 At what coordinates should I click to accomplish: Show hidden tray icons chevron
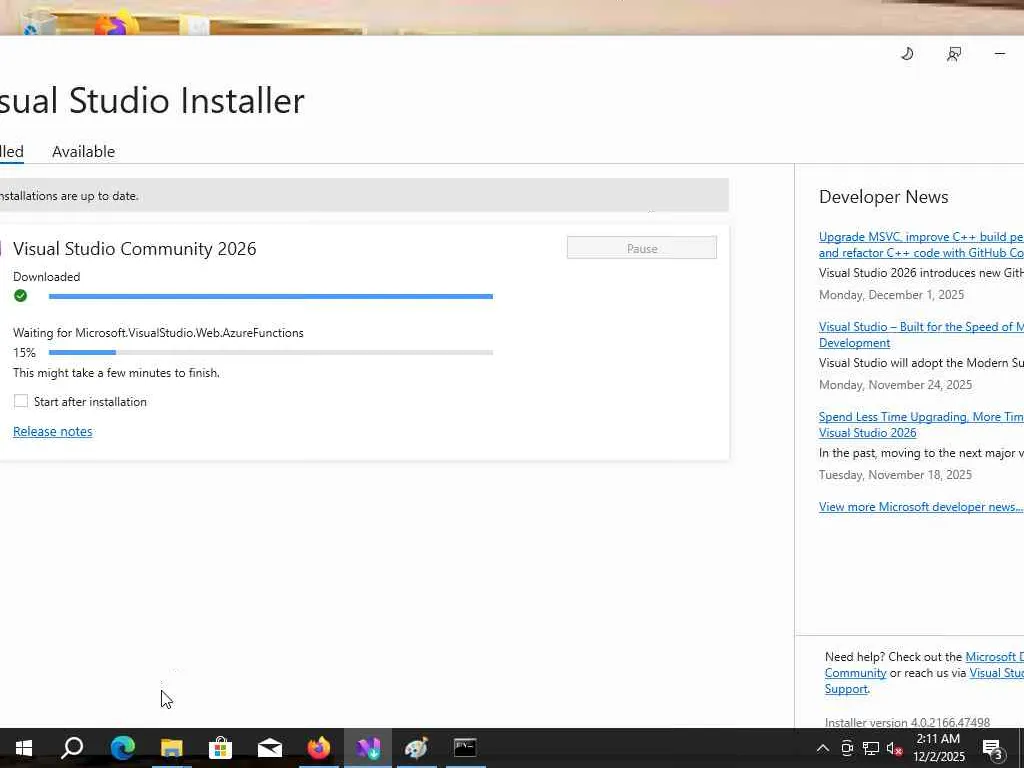click(x=823, y=748)
